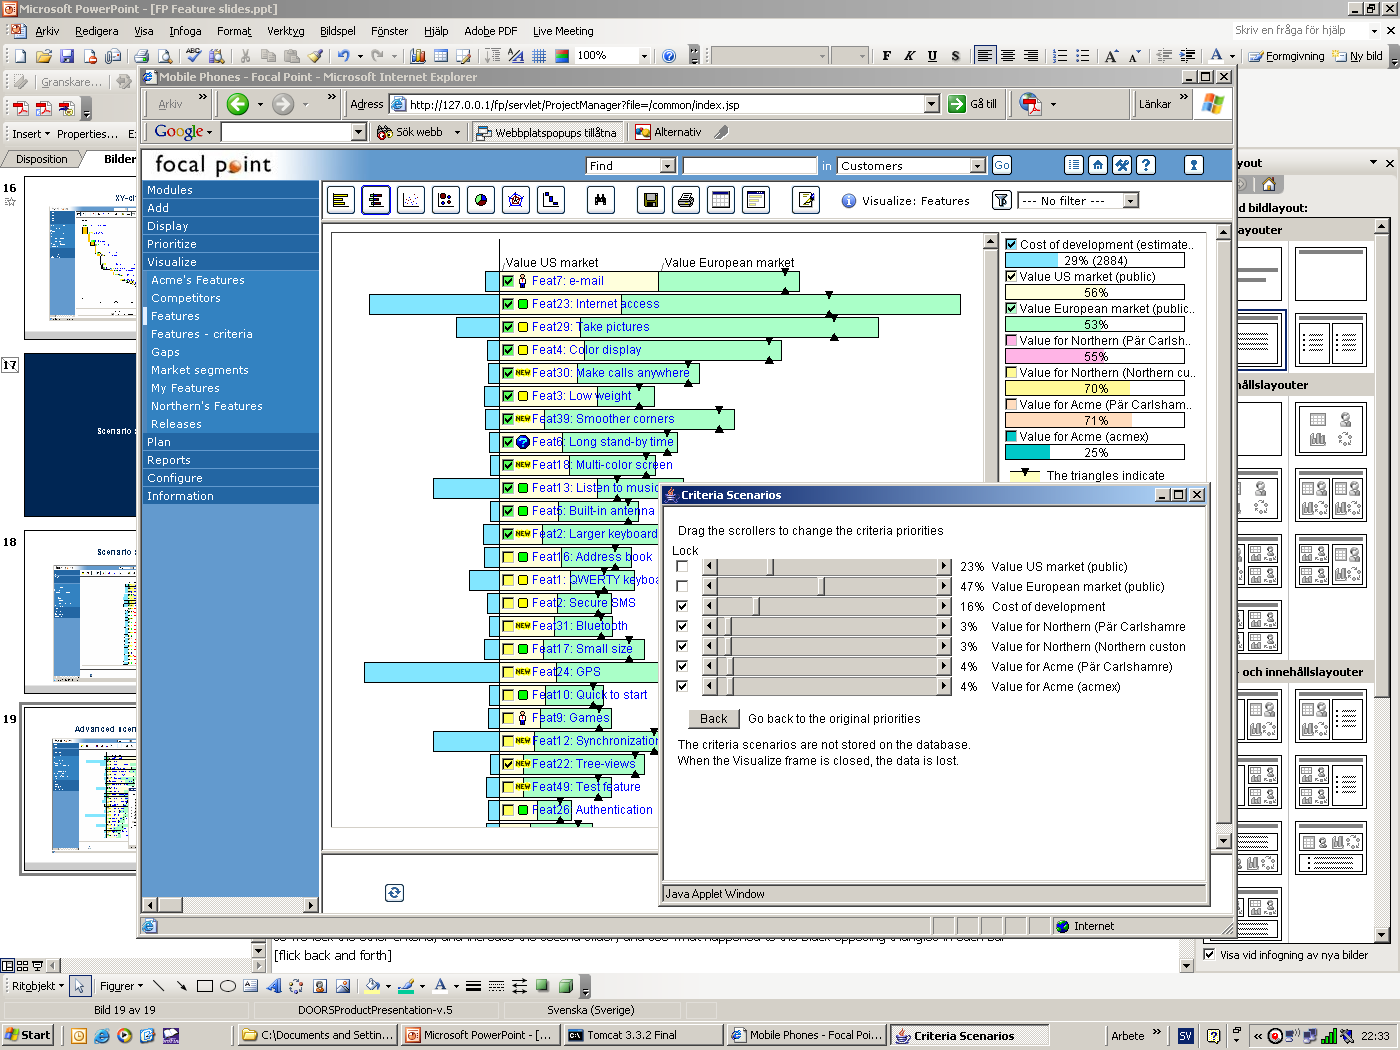Viewport: 1400px width, 1050px height.
Task: Toggle checkbox for Feat7: e-mail
Action: (508, 281)
